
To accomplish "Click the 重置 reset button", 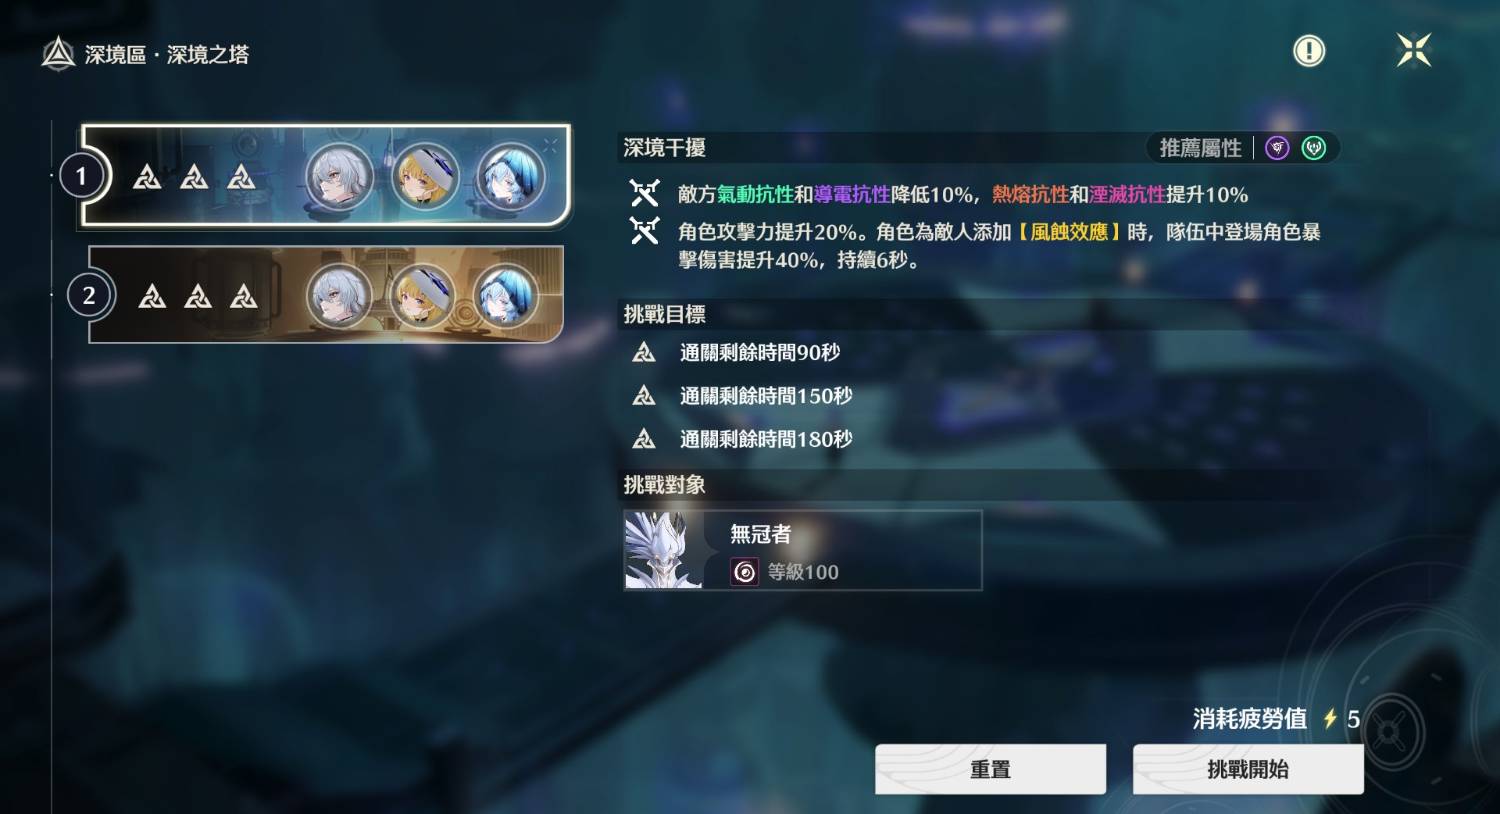I will [991, 769].
